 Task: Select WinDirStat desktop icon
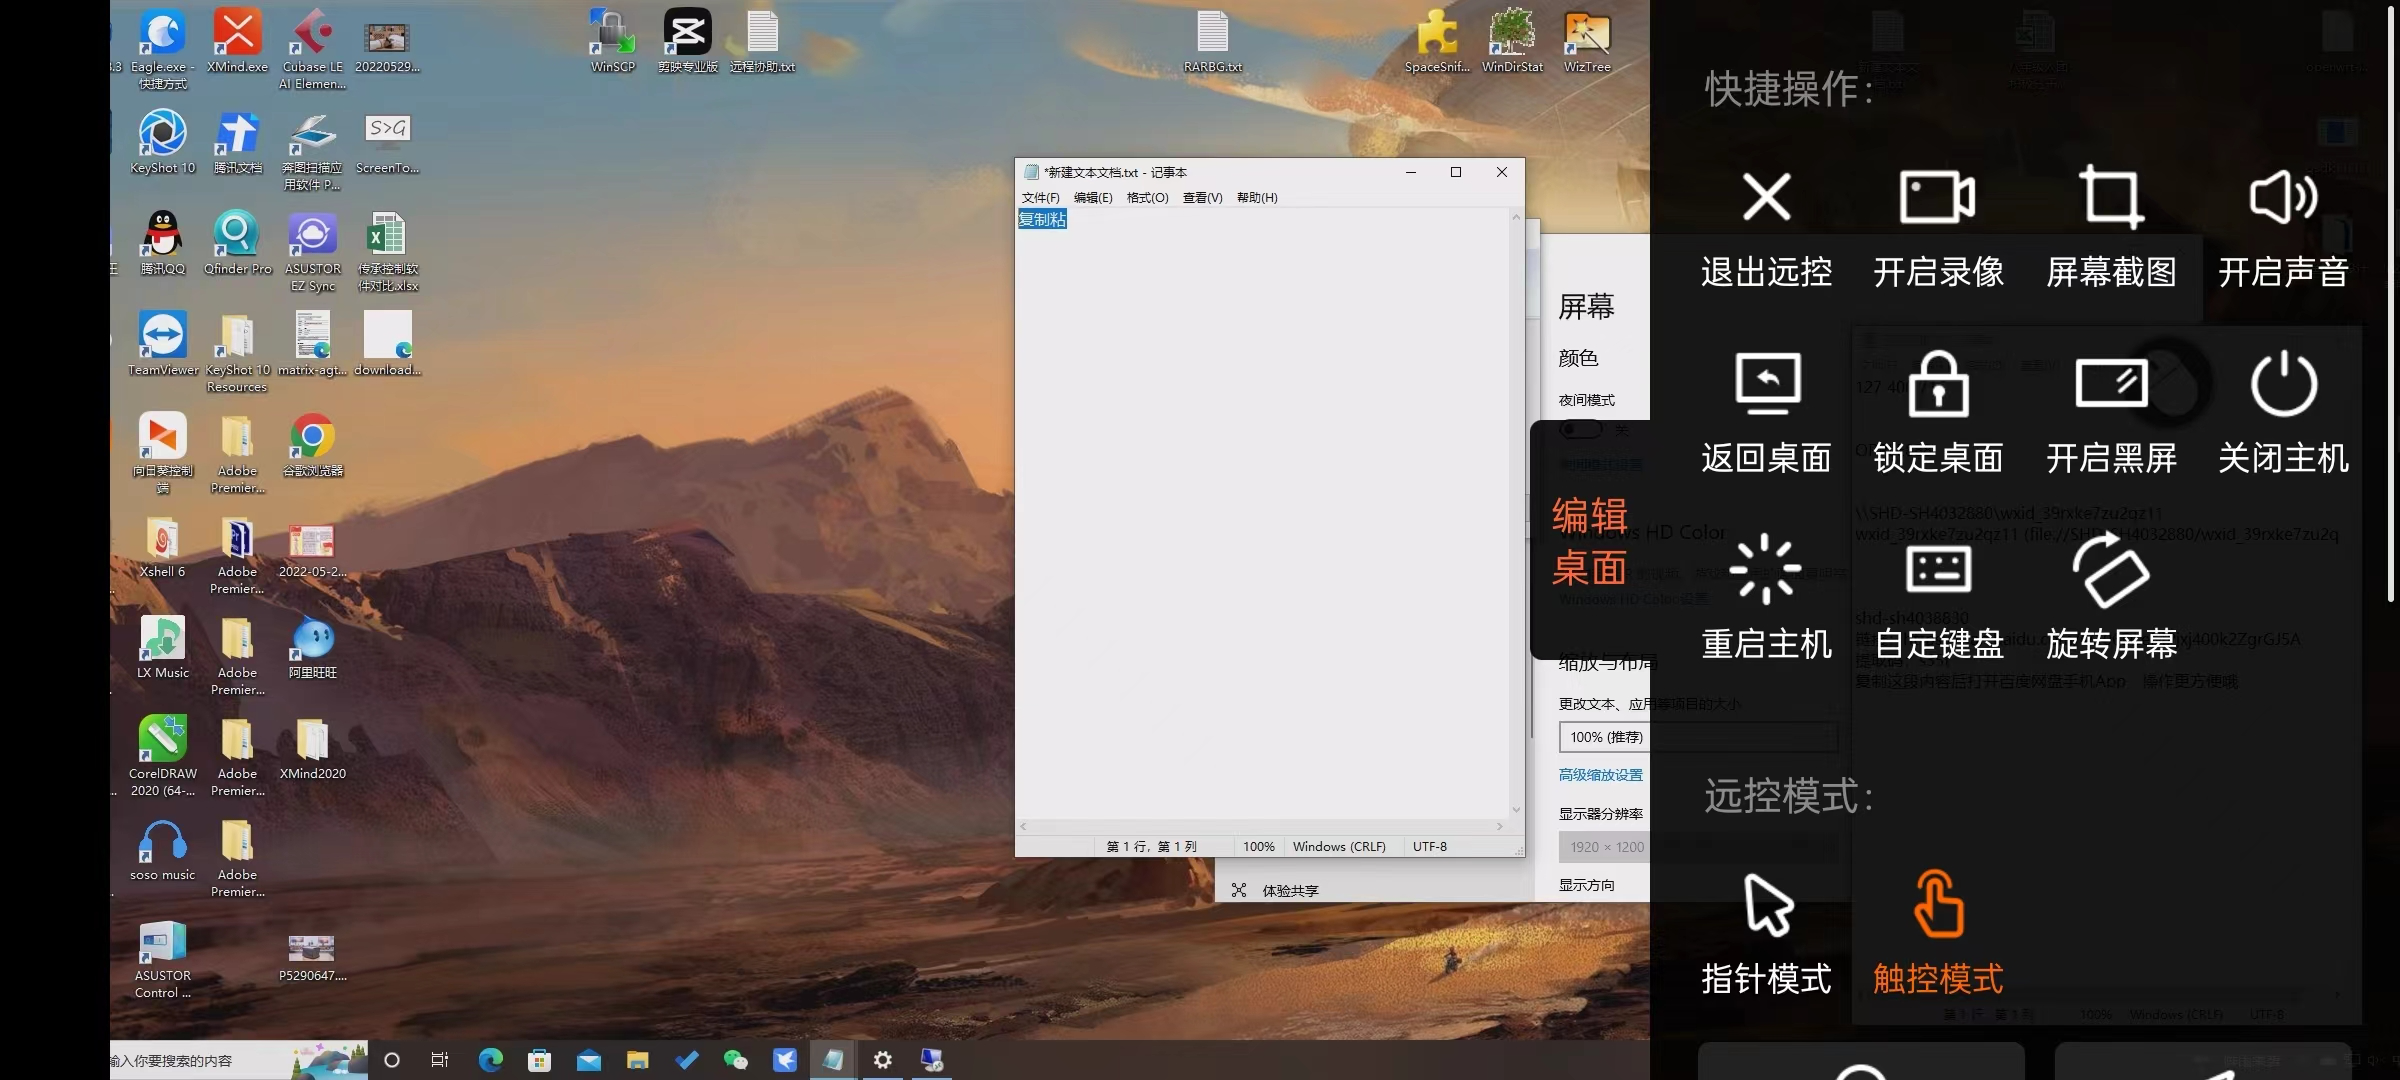pos(1512,41)
